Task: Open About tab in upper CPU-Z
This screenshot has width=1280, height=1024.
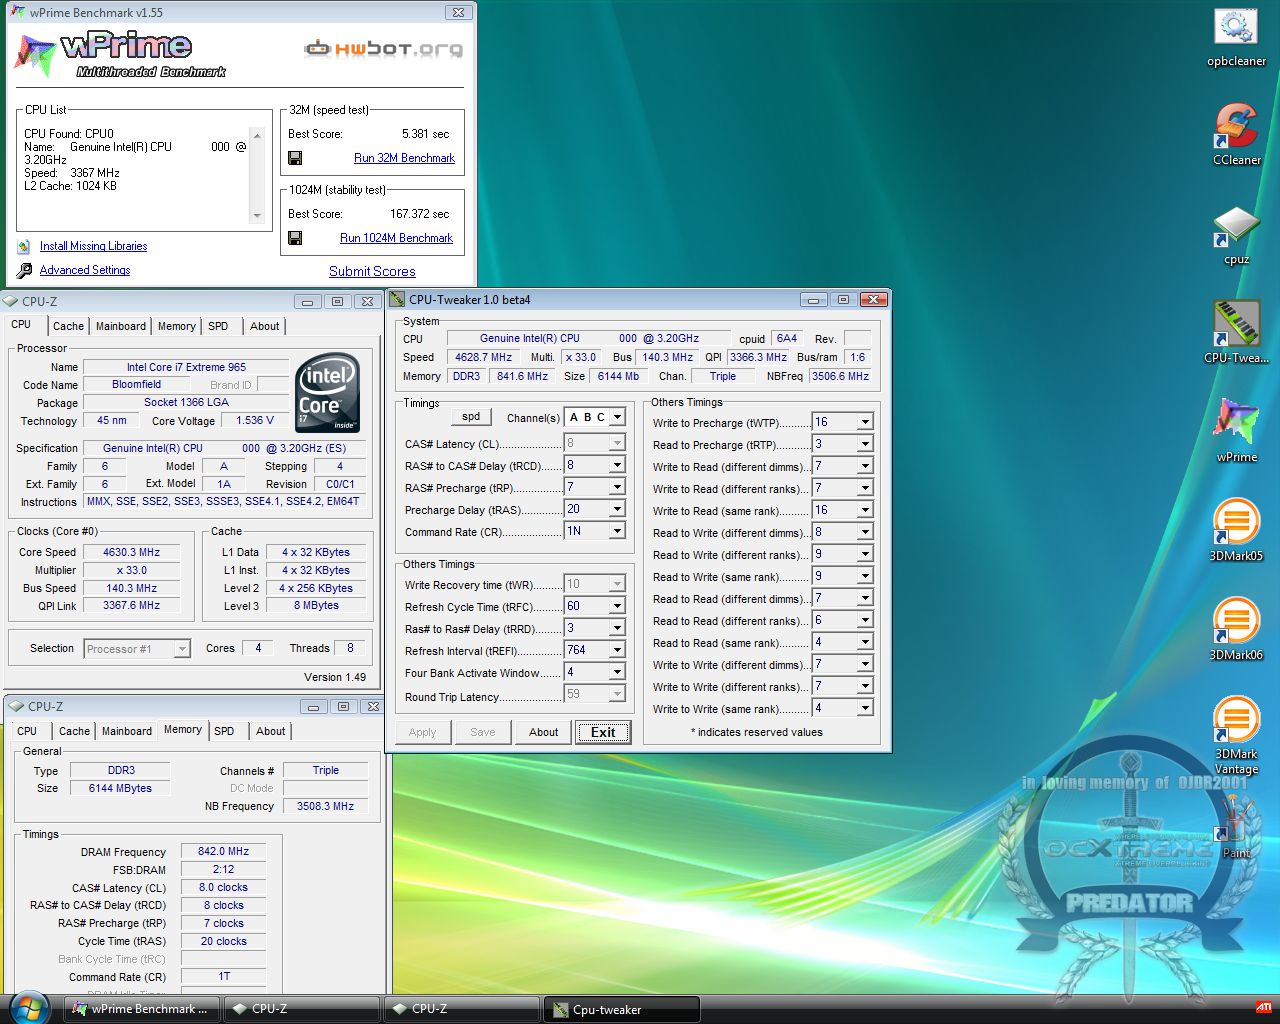Action: coord(265,326)
